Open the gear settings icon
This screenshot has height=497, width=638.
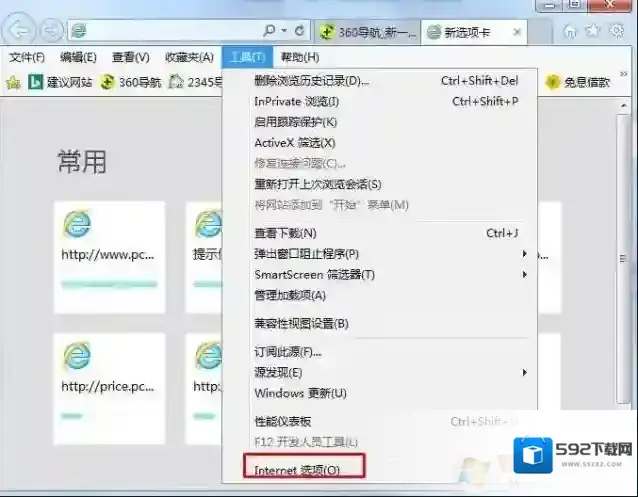617,31
